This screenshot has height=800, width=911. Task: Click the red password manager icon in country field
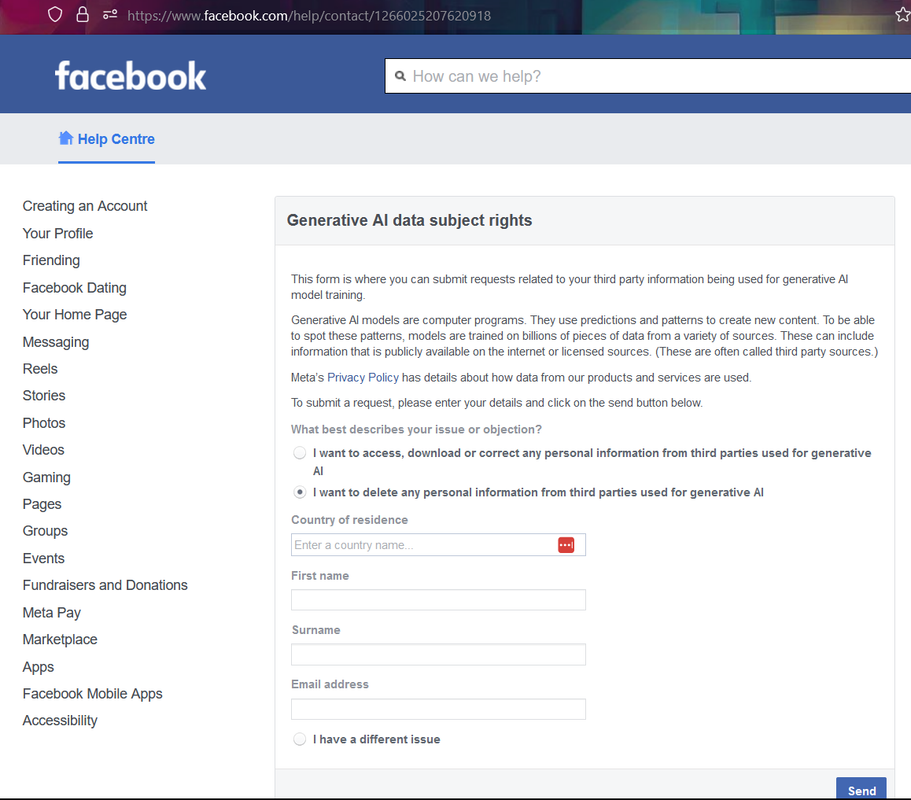566,545
